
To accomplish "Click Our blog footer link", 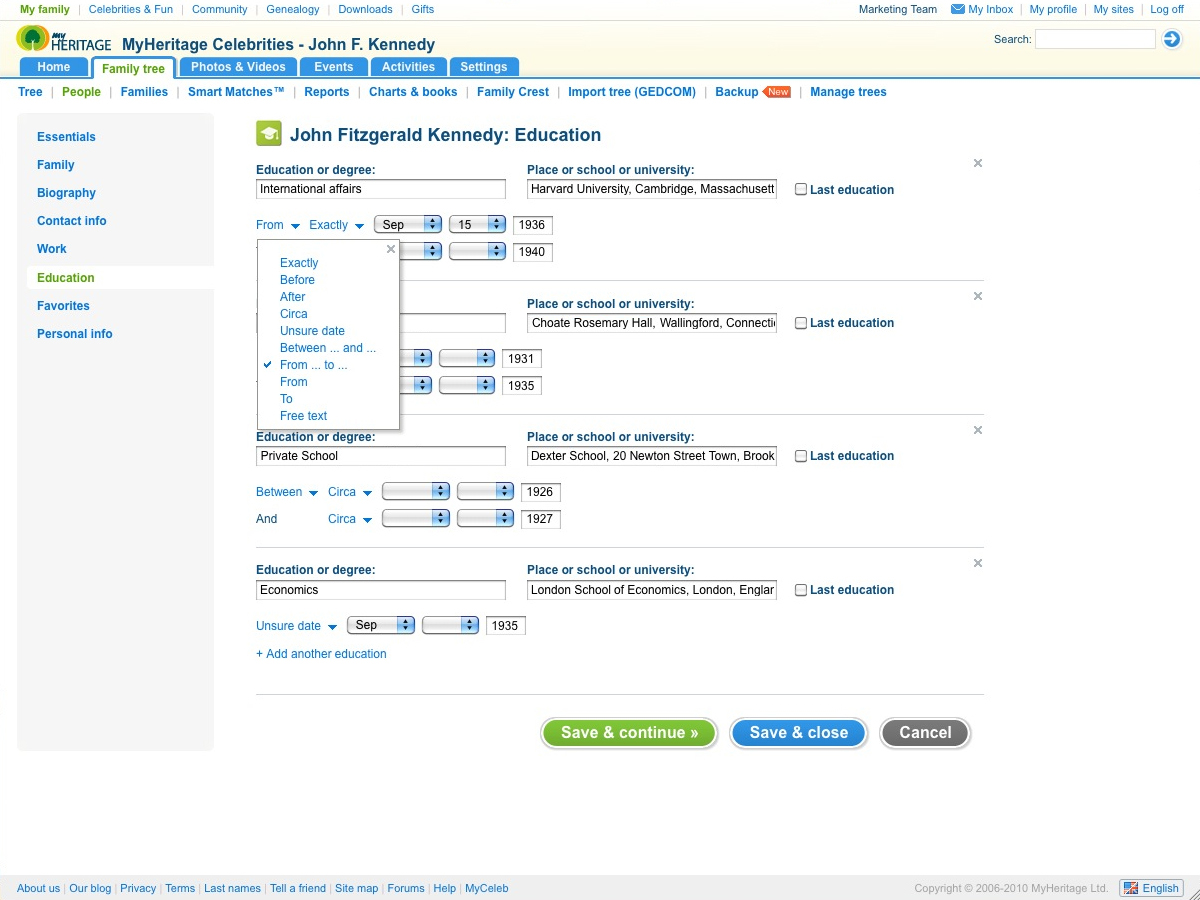I will pyautogui.click(x=90, y=888).
